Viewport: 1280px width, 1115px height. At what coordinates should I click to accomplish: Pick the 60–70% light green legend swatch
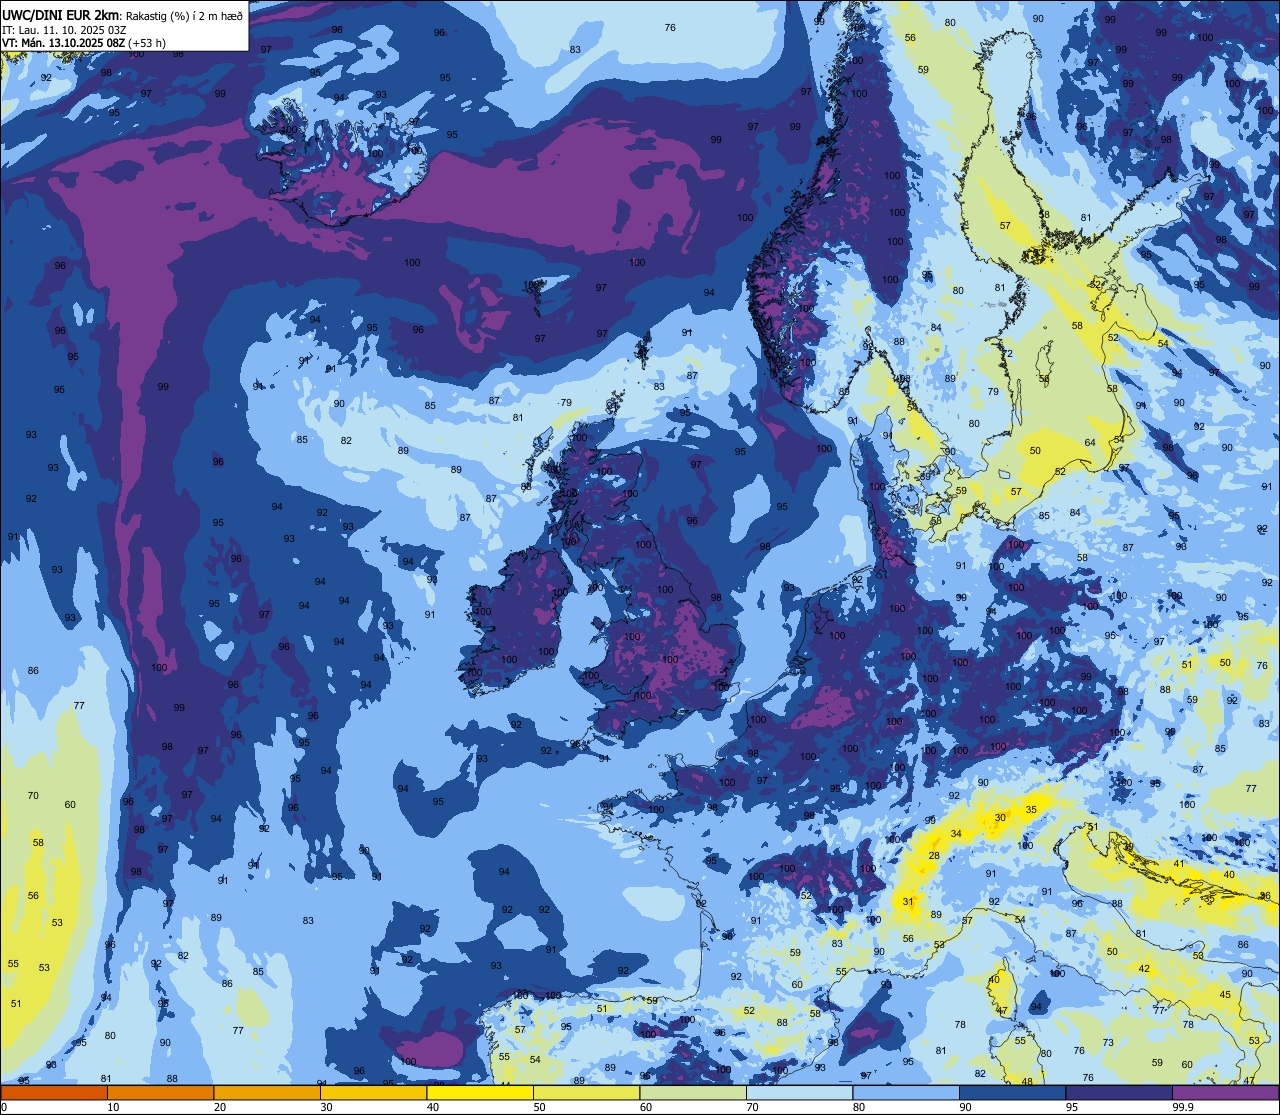[693, 1092]
